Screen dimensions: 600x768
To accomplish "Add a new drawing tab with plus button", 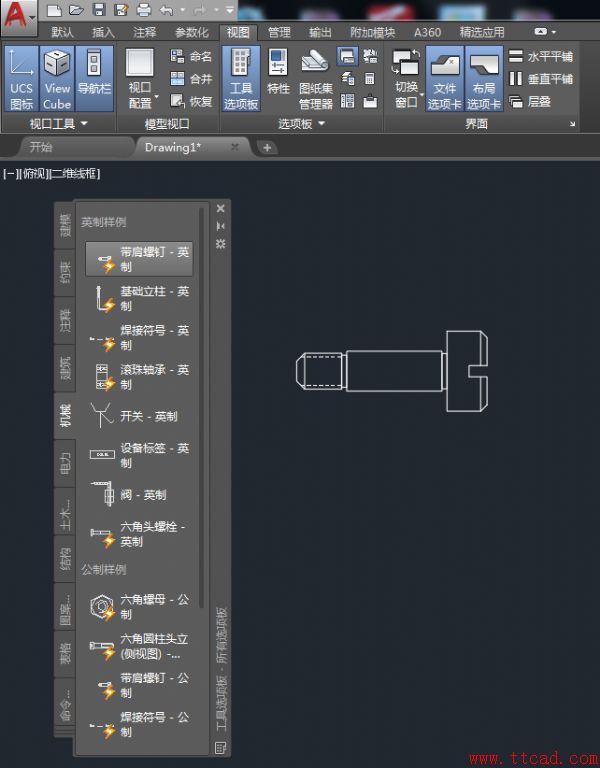I will (266, 147).
